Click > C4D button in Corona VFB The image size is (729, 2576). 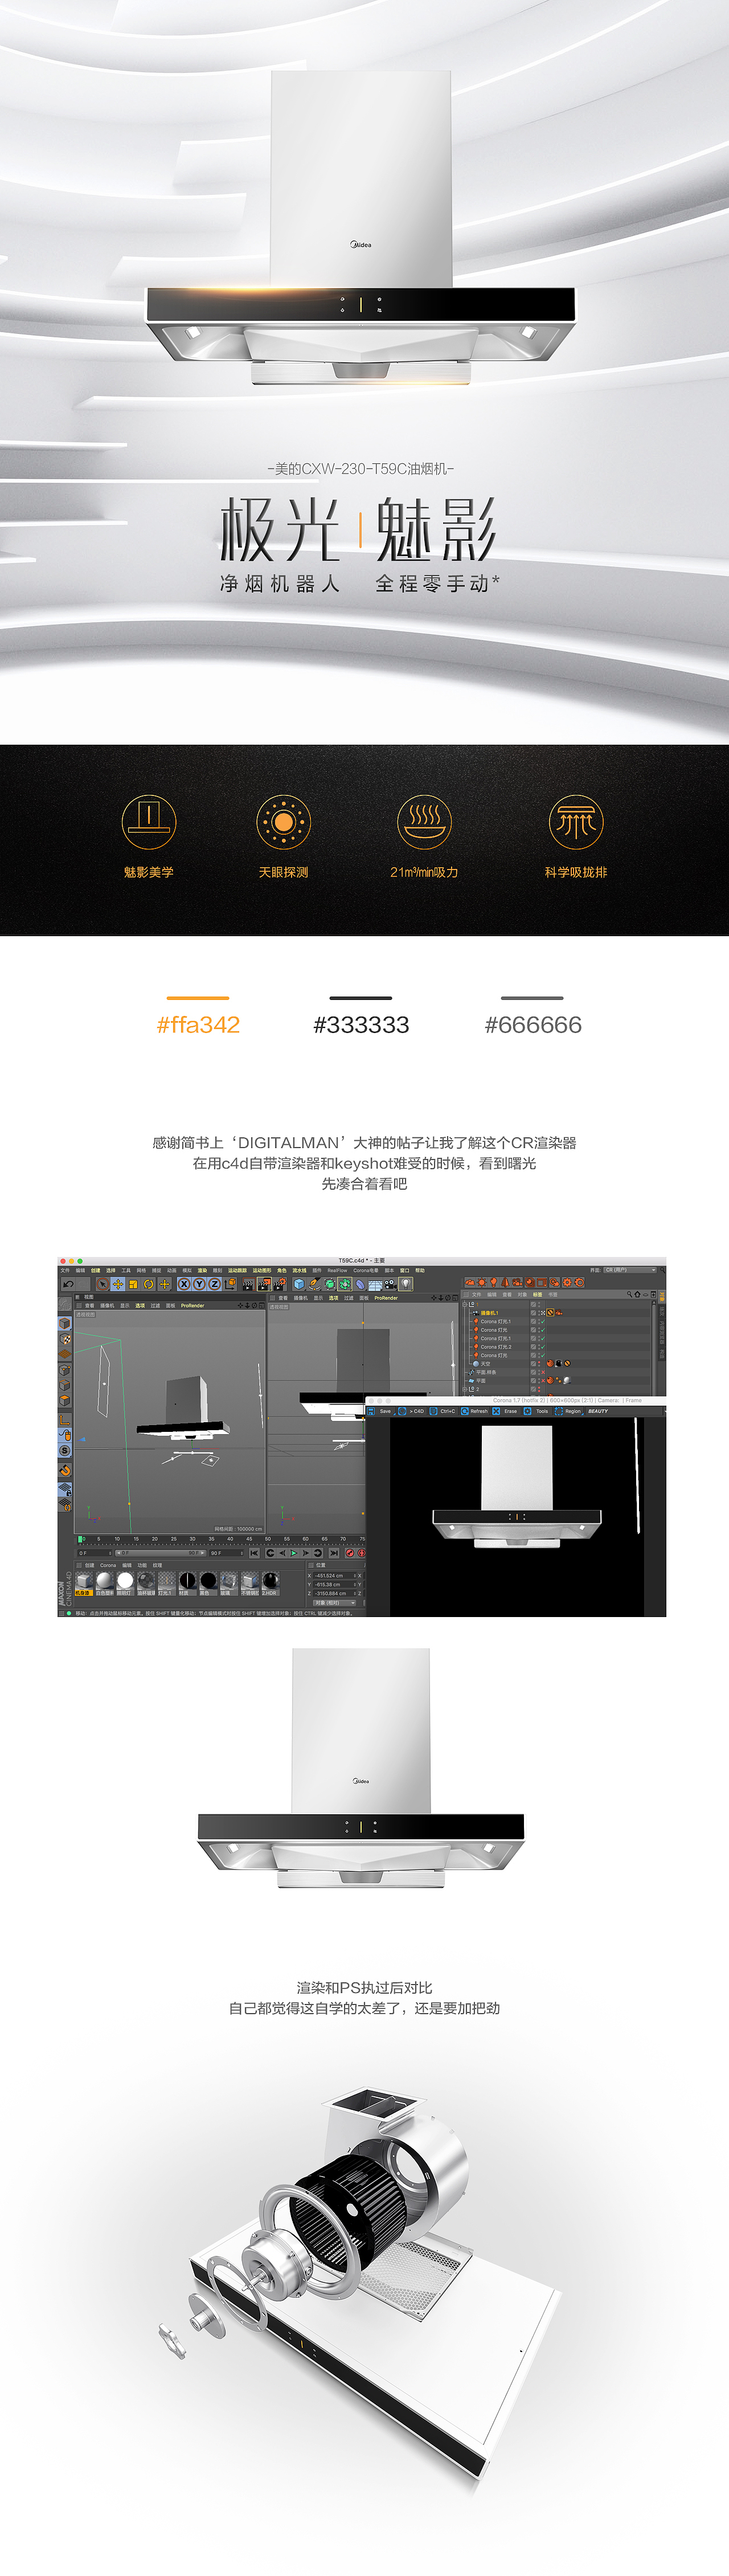coord(412,1411)
